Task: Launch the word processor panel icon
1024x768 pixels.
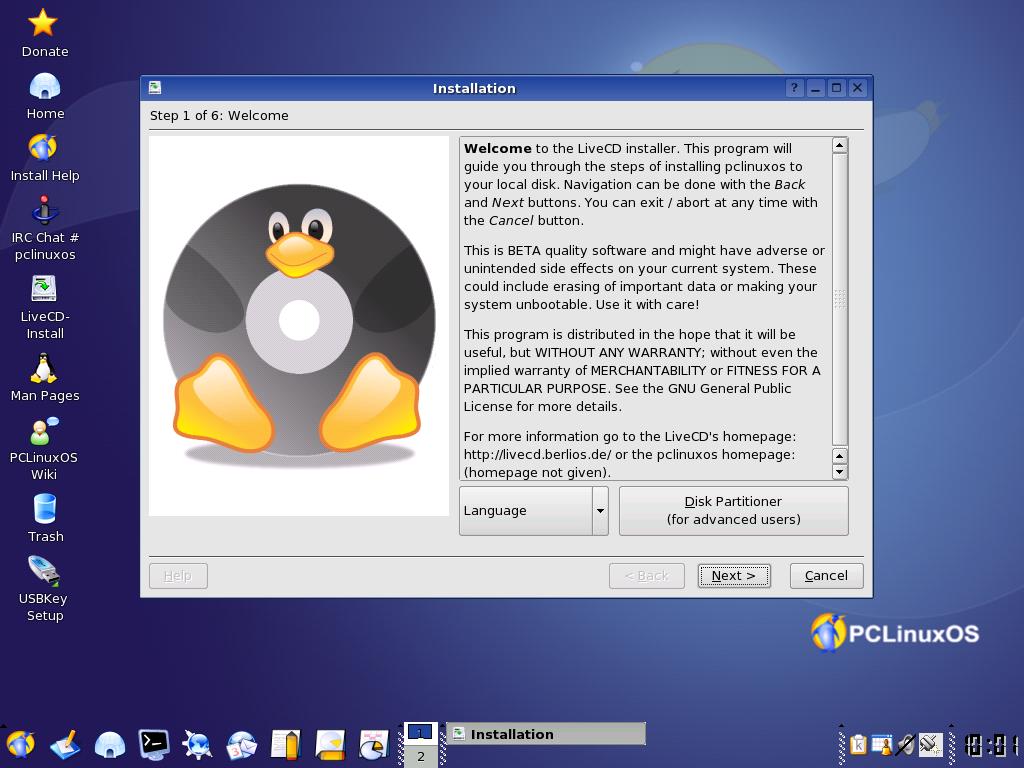Action: tap(286, 744)
